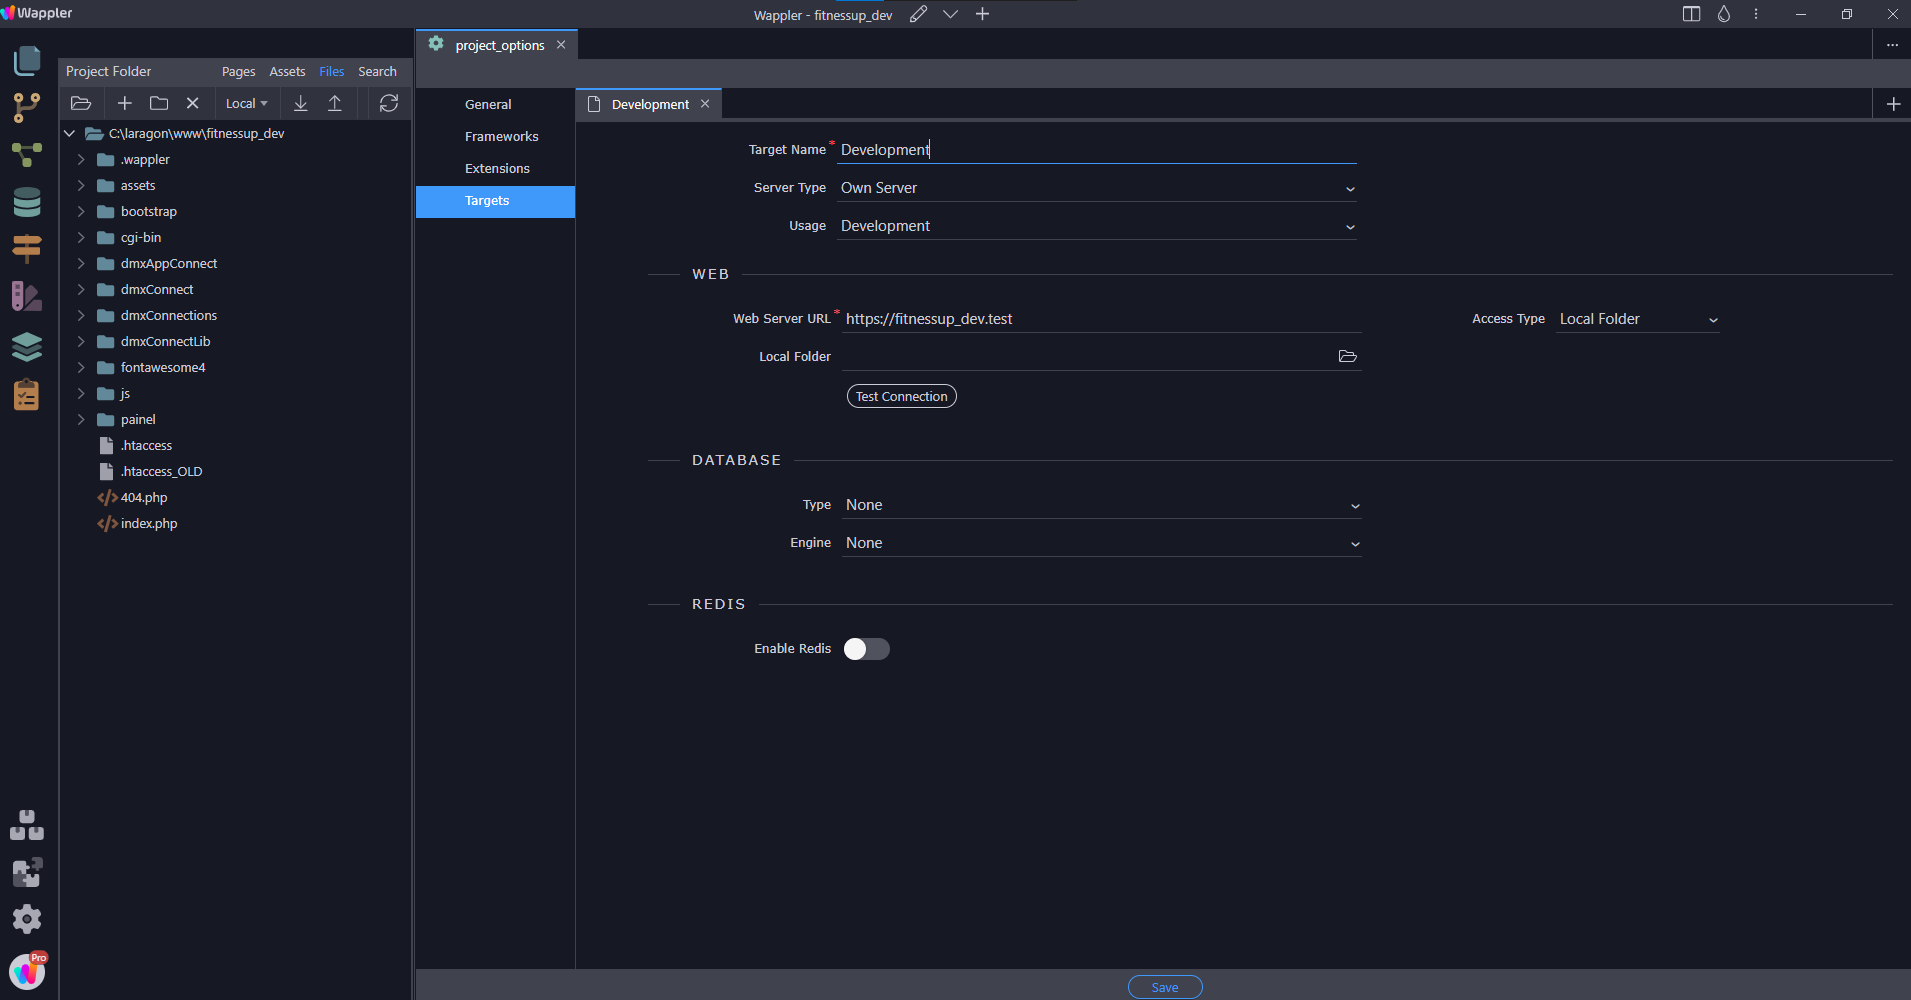Enable Redis with the toggle switch
Screen dimensions: 1911x1000
866,649
